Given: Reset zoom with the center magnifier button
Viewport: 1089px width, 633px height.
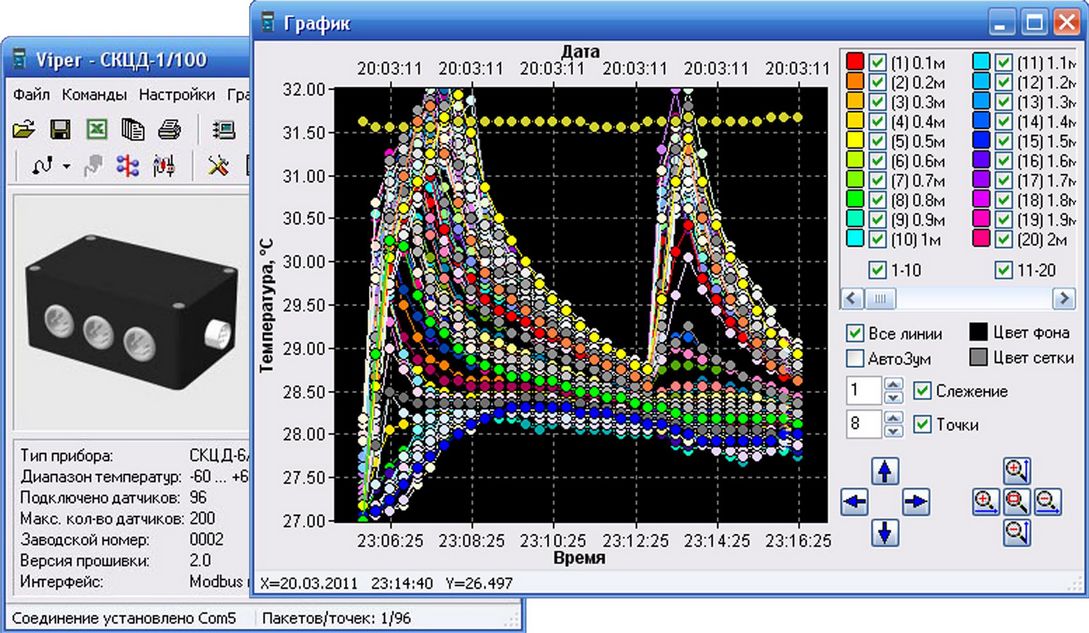Looking at the screenshot, I should click(1017, 502).
